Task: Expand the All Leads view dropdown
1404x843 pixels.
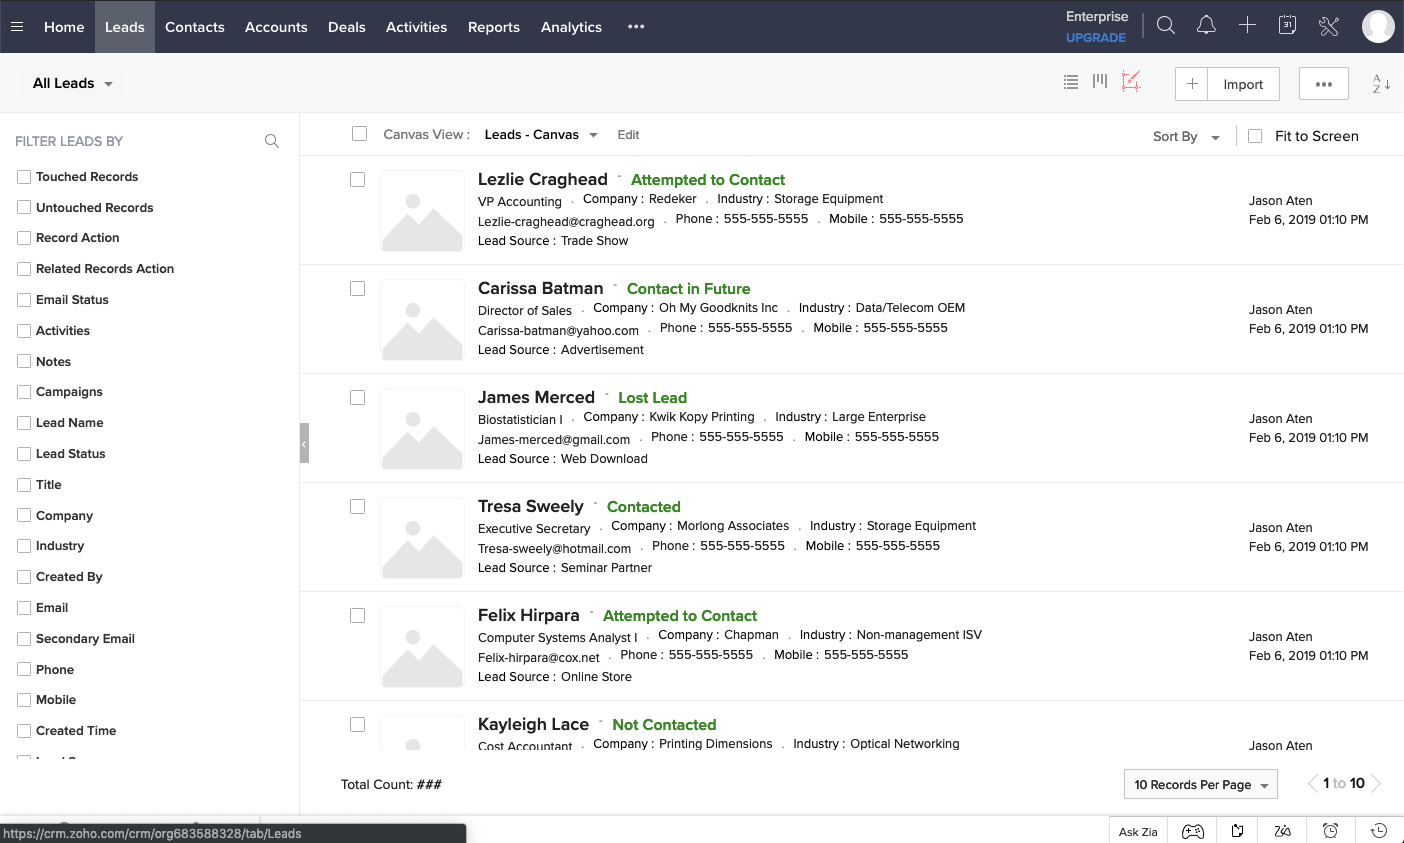Action: [x=73, y=83]
